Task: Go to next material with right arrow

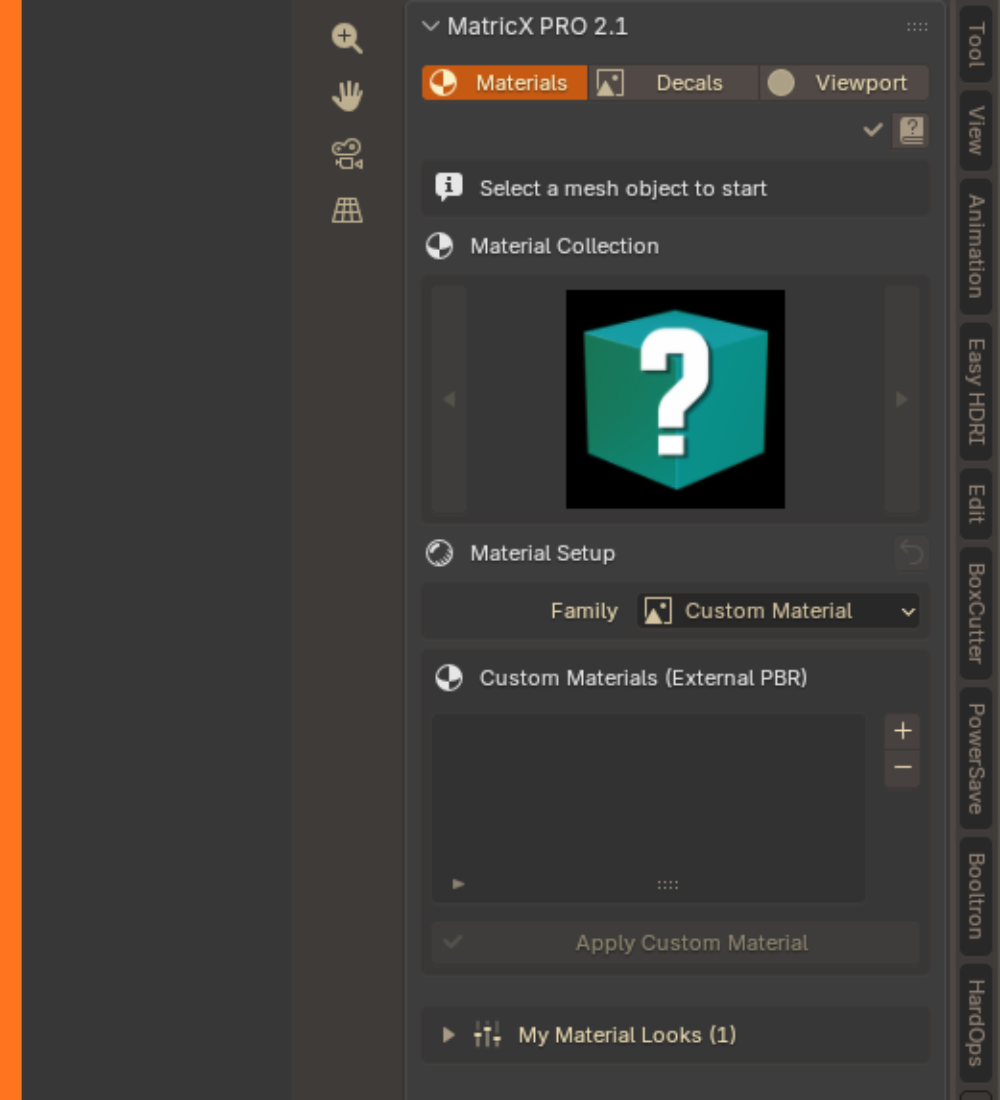Action: click(902, 399)
